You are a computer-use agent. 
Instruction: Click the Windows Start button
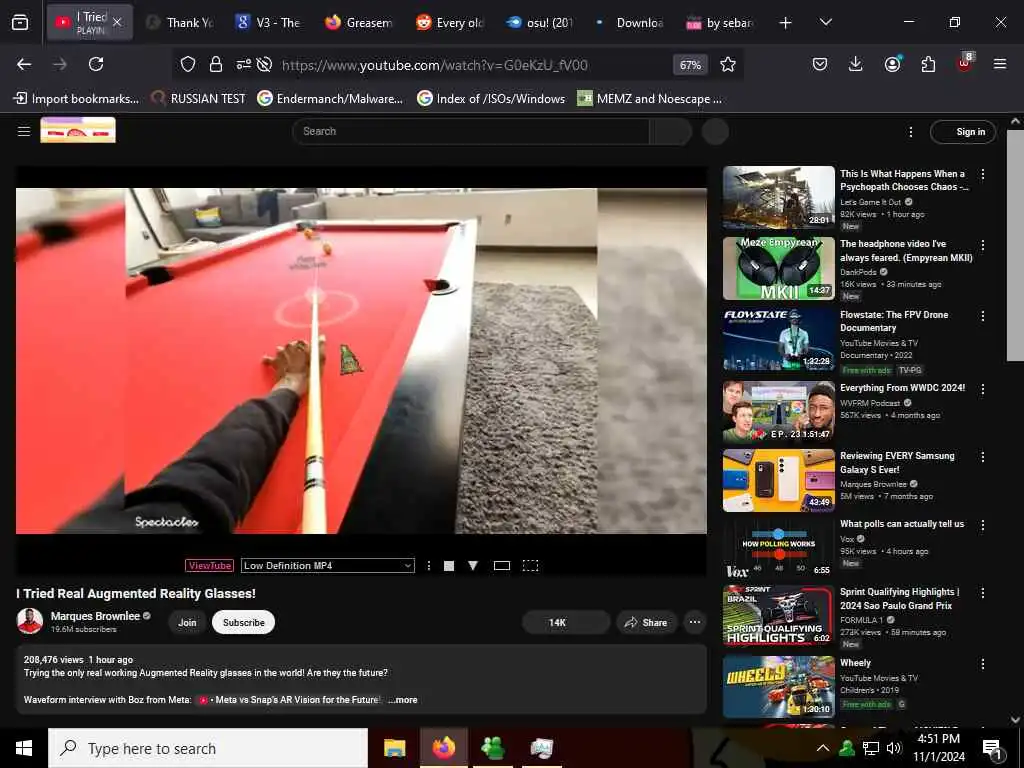24,748
